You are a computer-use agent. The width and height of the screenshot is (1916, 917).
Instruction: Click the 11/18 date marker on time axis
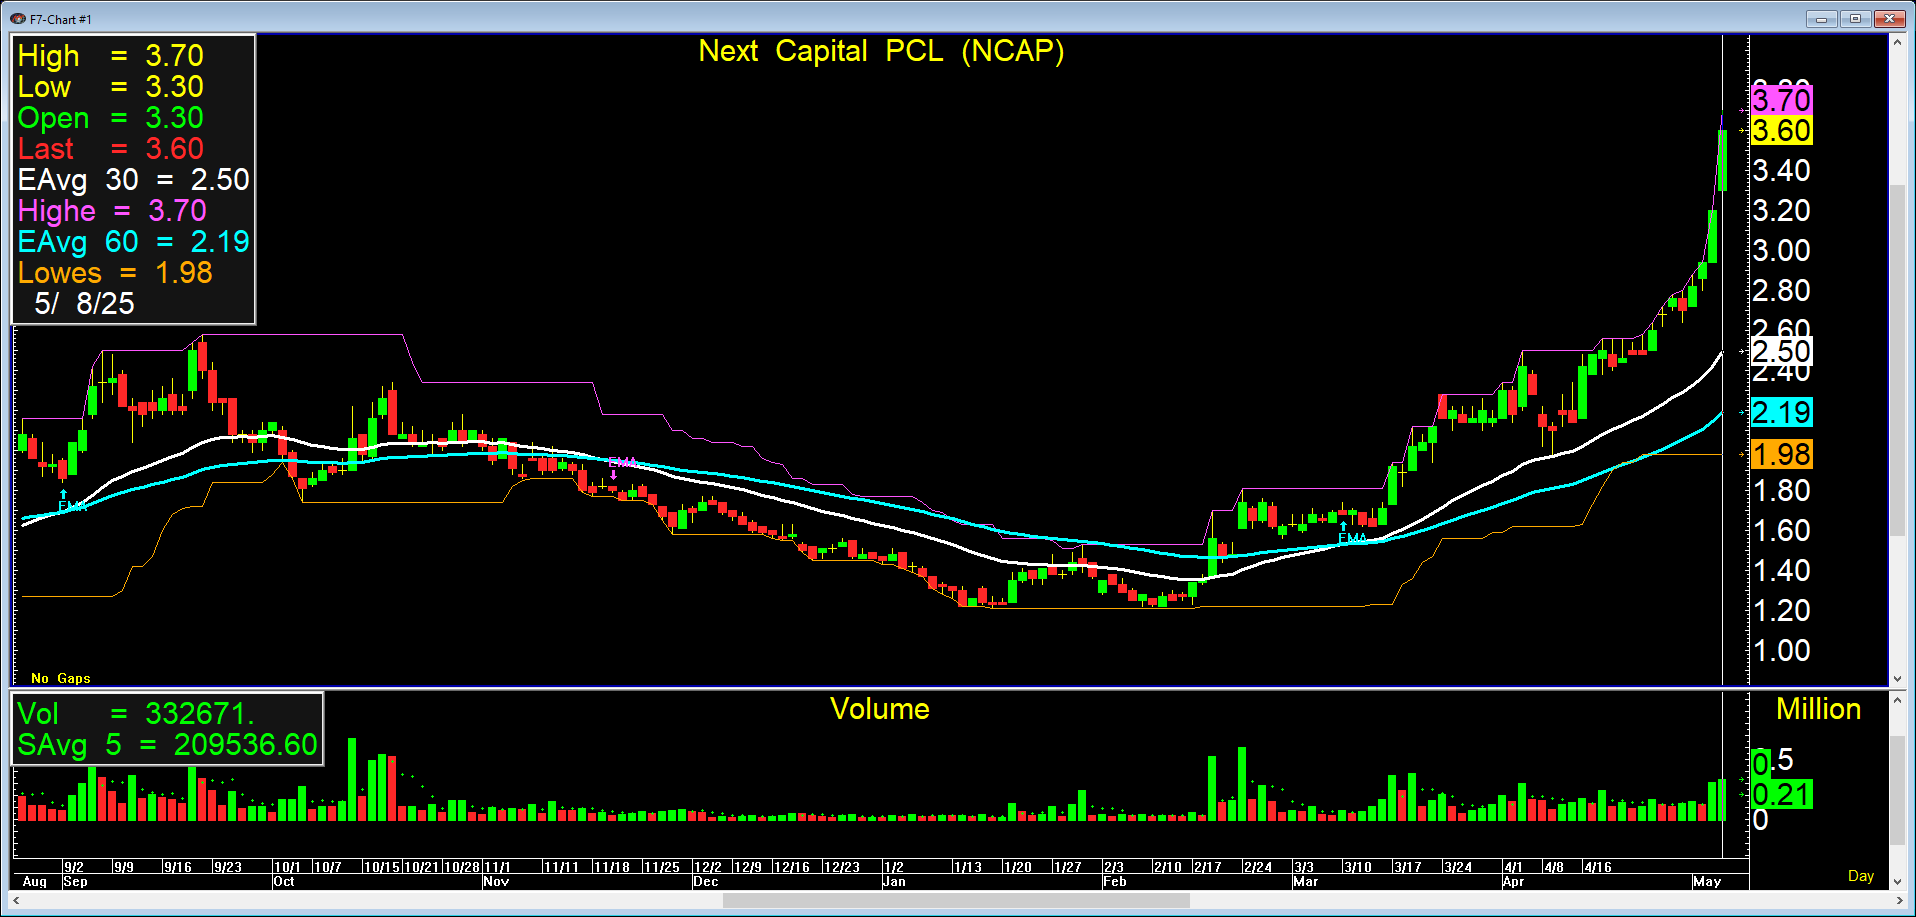[x=612, y=867]
